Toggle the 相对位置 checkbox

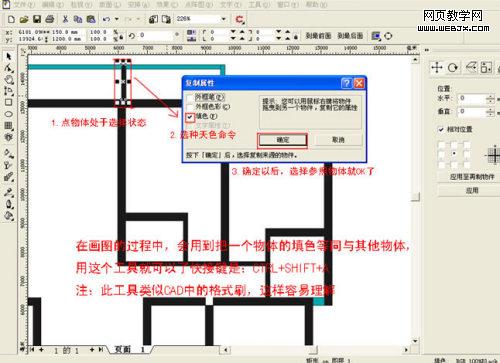(x=441, y=129)
